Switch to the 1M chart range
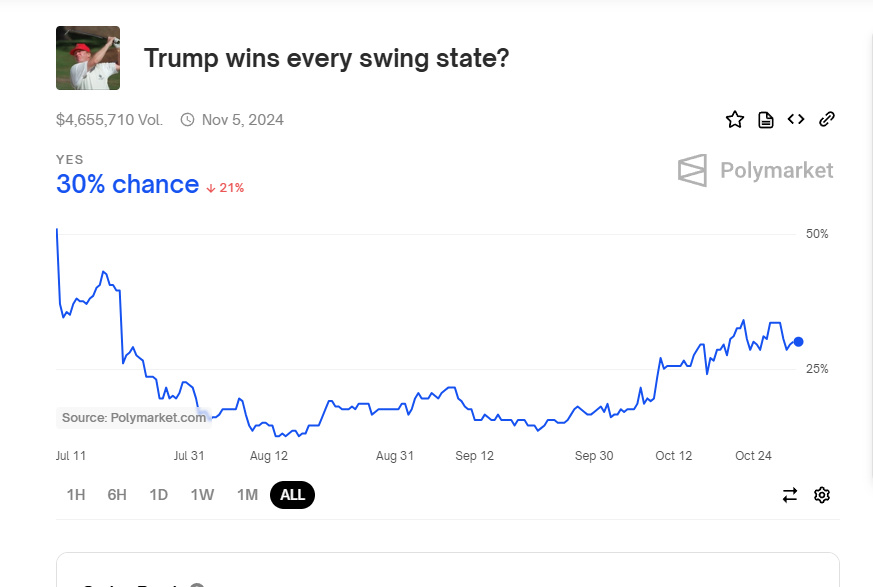 (247, 495)
